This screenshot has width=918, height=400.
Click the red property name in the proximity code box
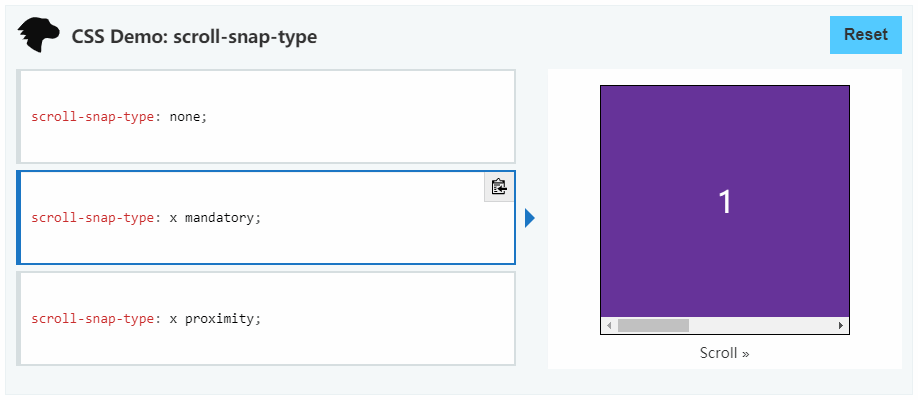tap(93, 319)
